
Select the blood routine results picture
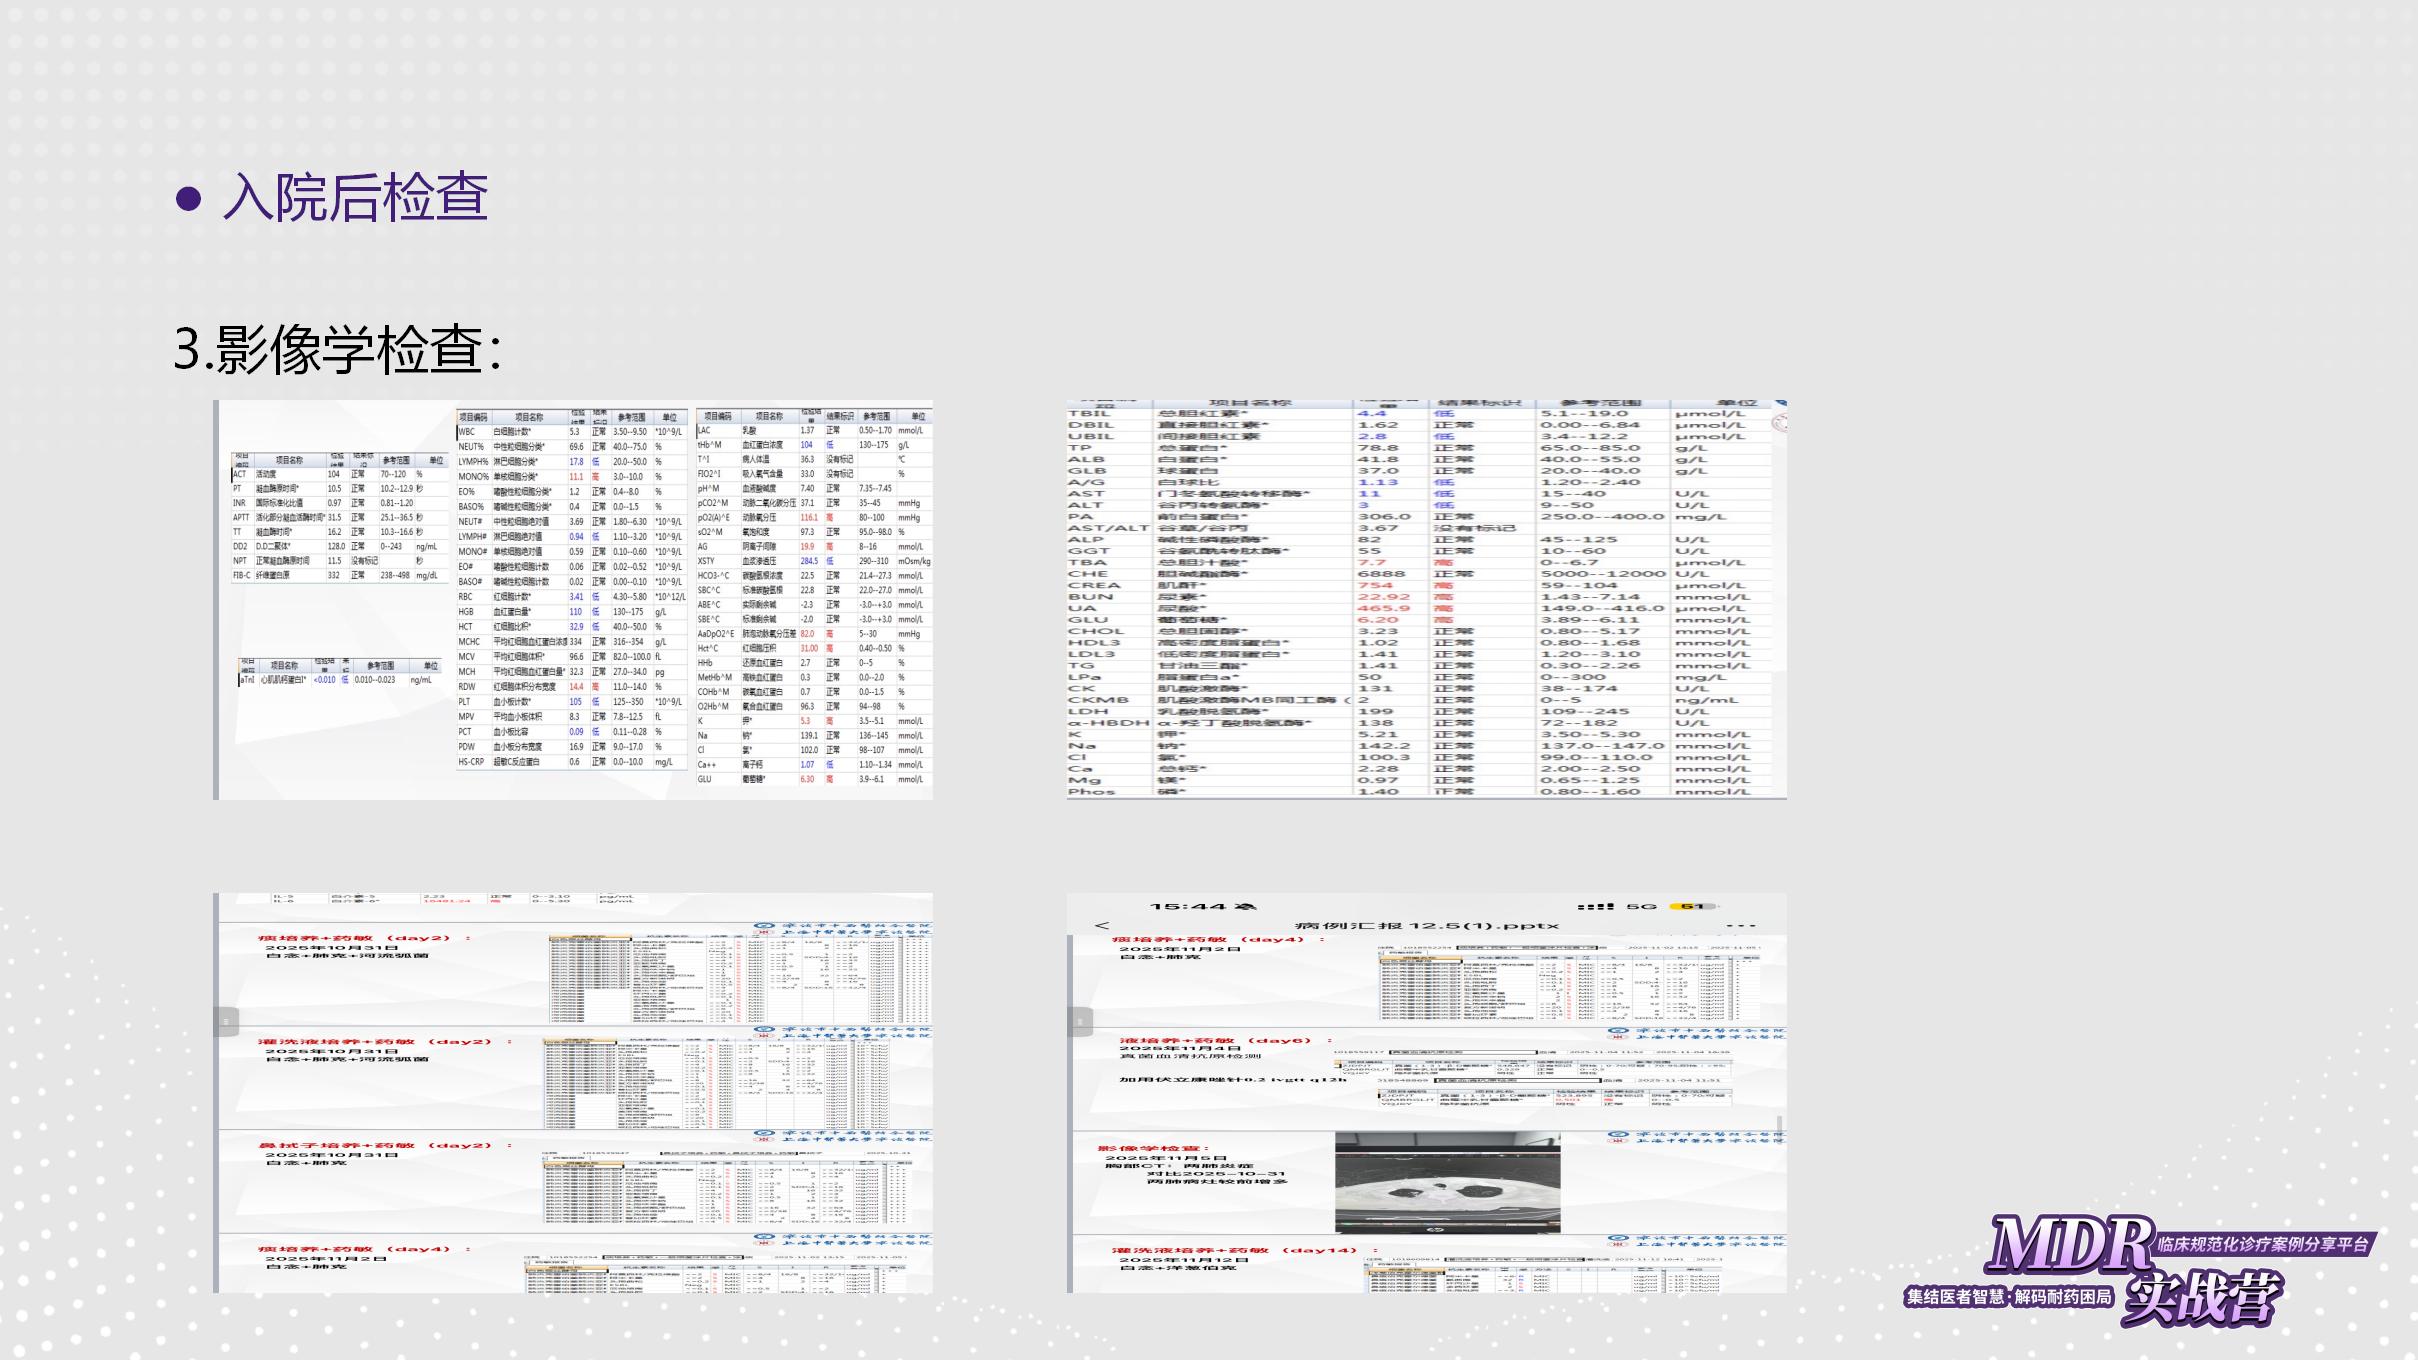point(573,599)
